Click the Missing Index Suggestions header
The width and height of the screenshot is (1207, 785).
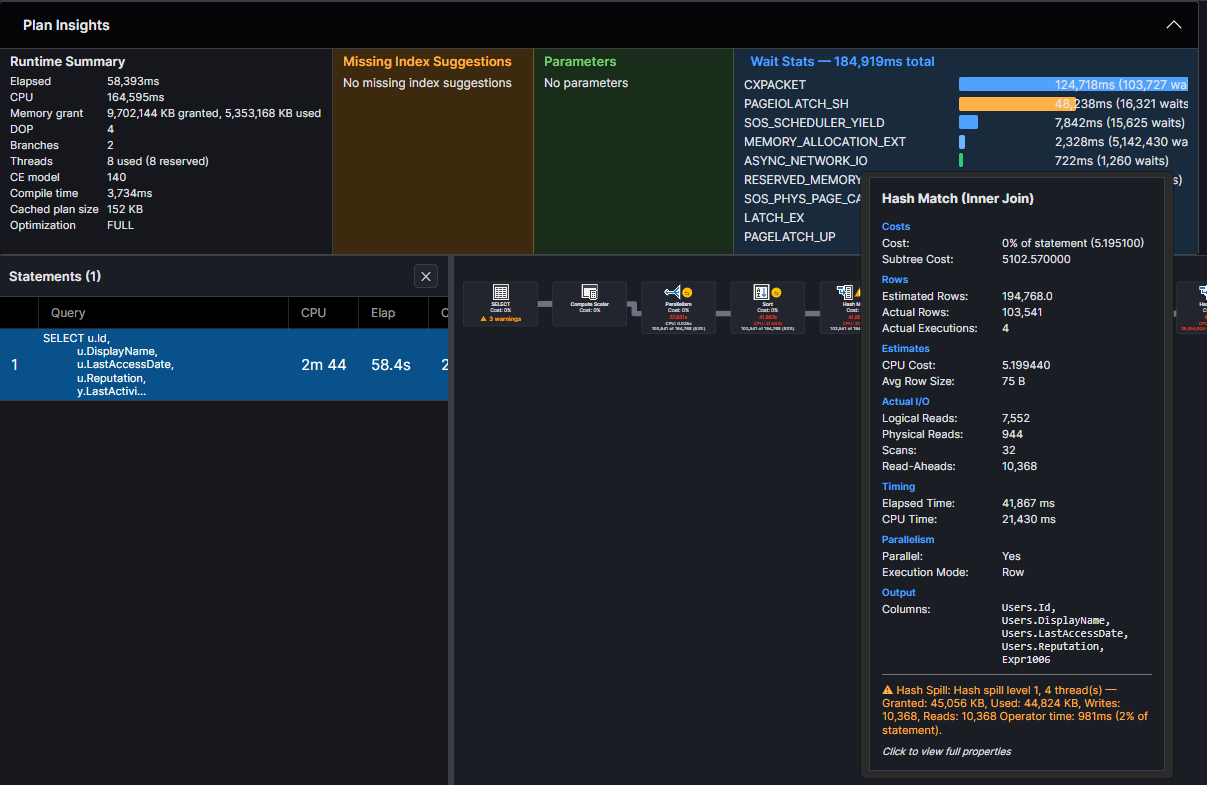click(x=425, y=61)
